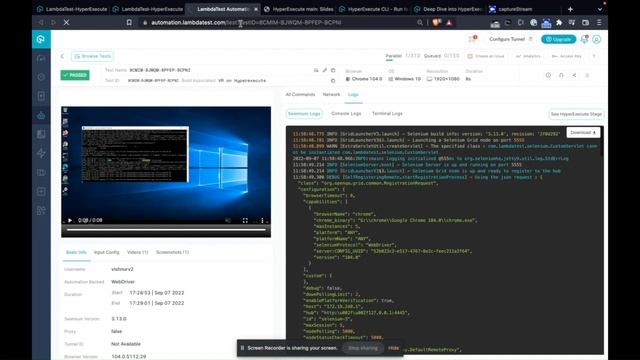Screen dimensions: 640x360
Task: Expand the browser tab list chevron
Action: pos(600,9)
